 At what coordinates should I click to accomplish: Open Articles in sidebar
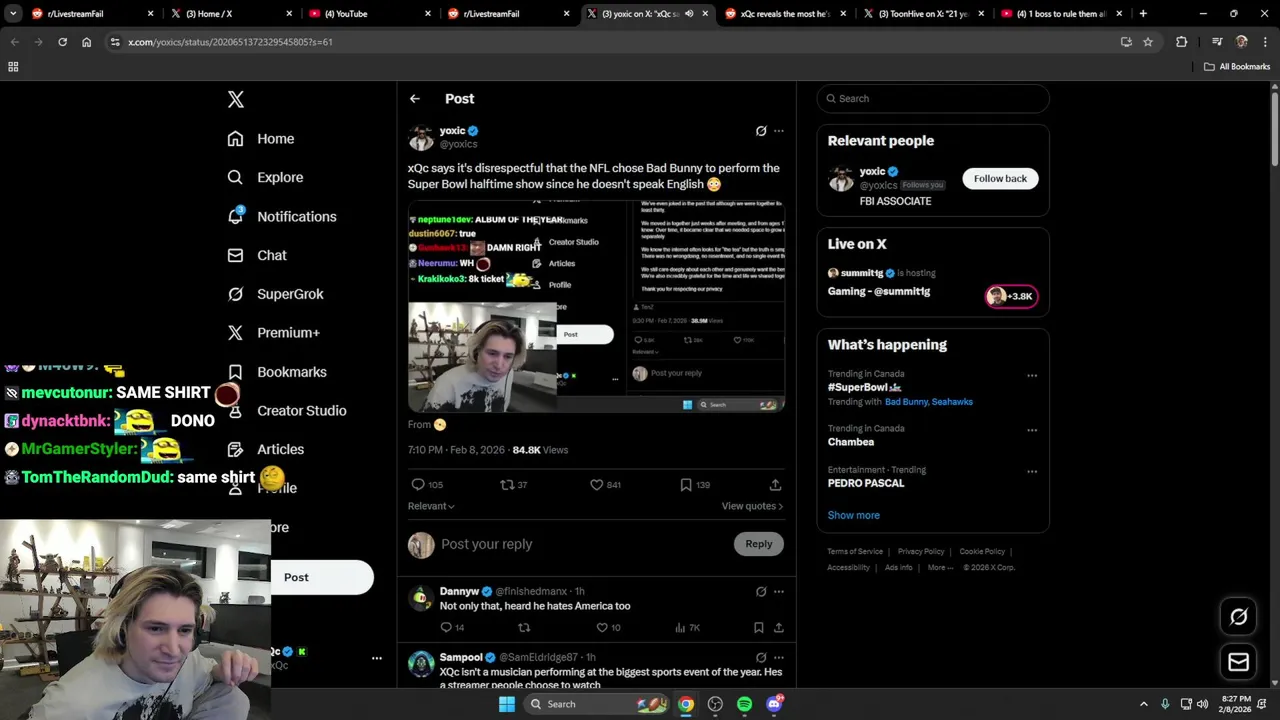coord(266,449)
